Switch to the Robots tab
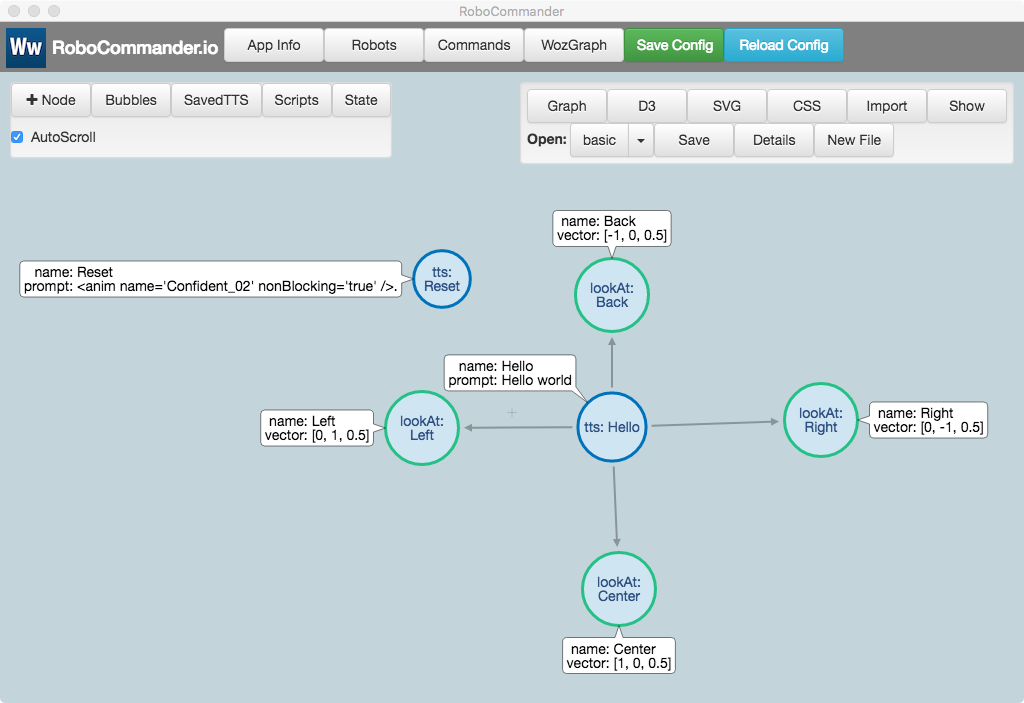The height and width of the screenshot is (703, 1024). [374, 45]
